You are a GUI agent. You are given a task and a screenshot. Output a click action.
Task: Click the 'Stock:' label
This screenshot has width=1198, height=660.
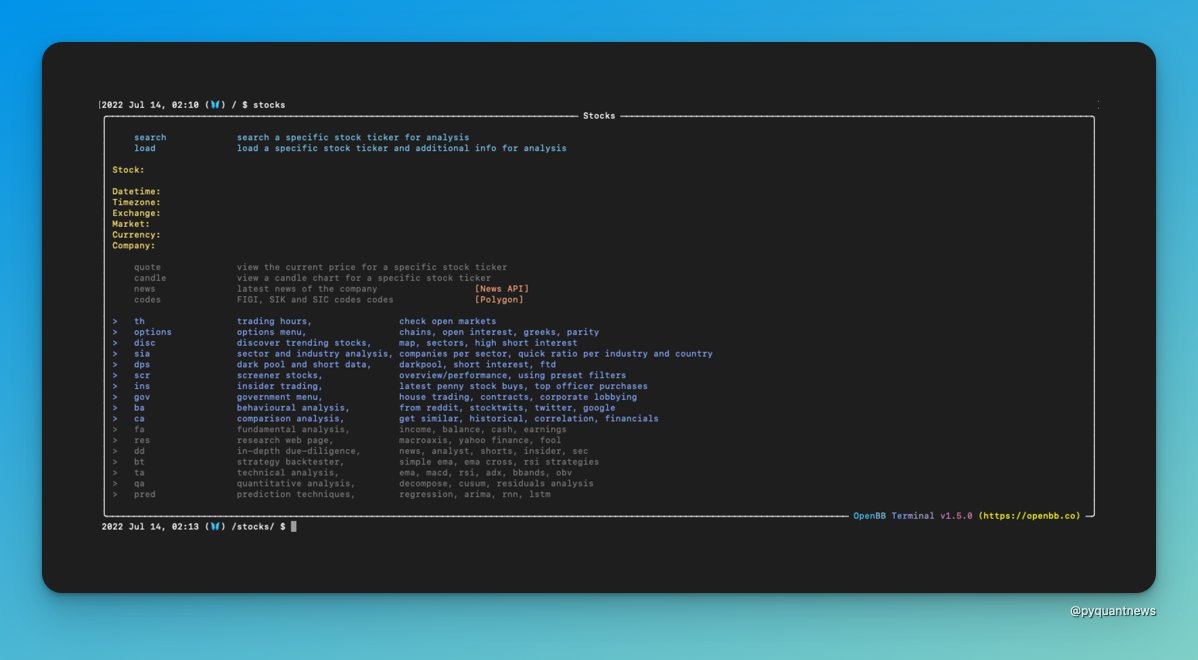[128, 170]
